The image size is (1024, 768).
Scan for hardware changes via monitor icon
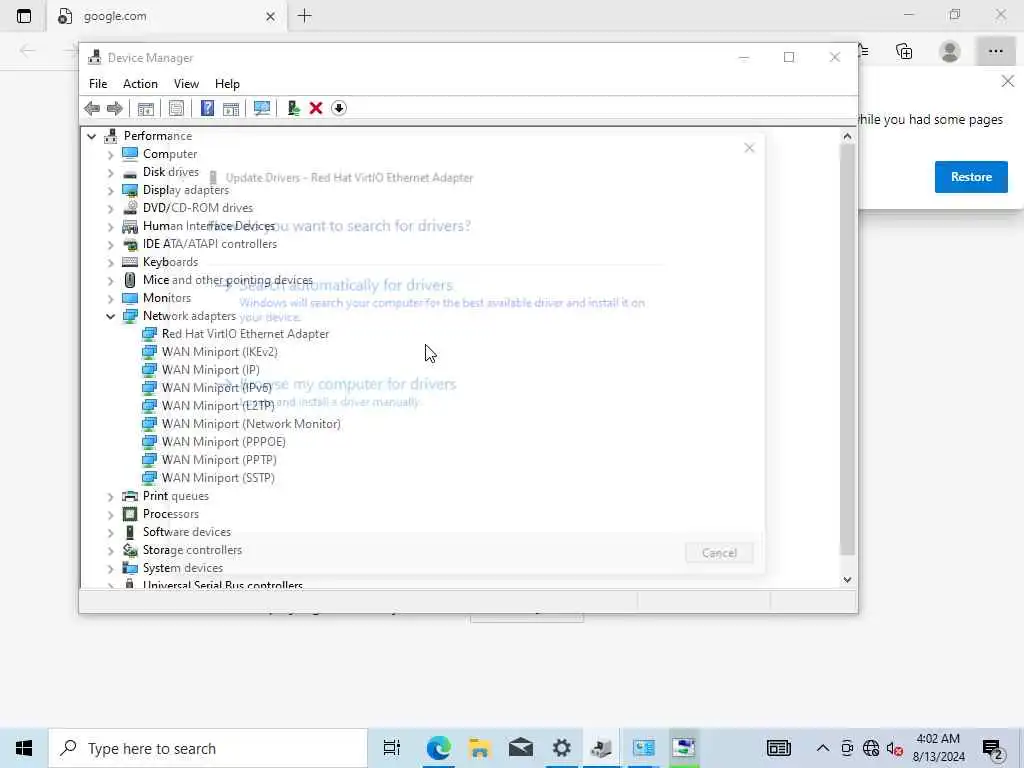coord(262,108)
